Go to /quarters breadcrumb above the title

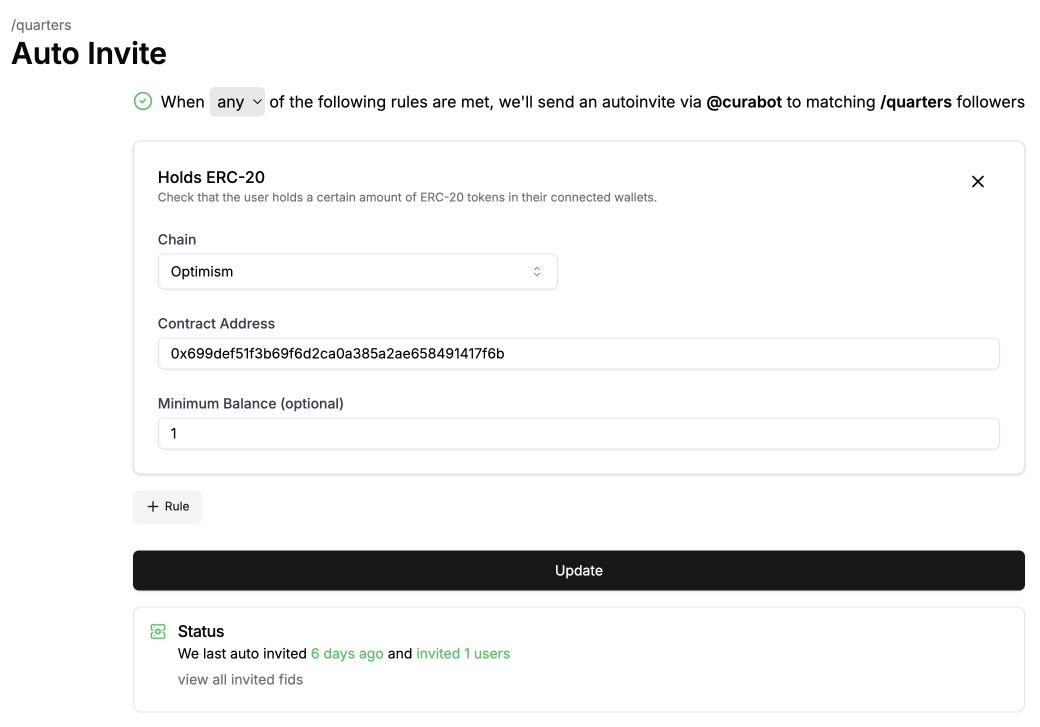pyautogui.click(x=41, y=25)
